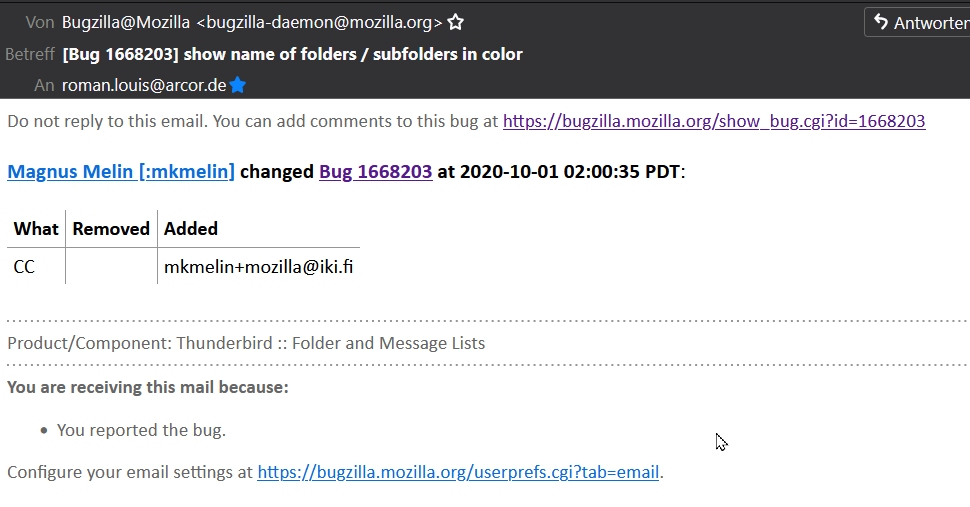
Task: Click the "Von" header label
Action: click(x=40, y=22)
